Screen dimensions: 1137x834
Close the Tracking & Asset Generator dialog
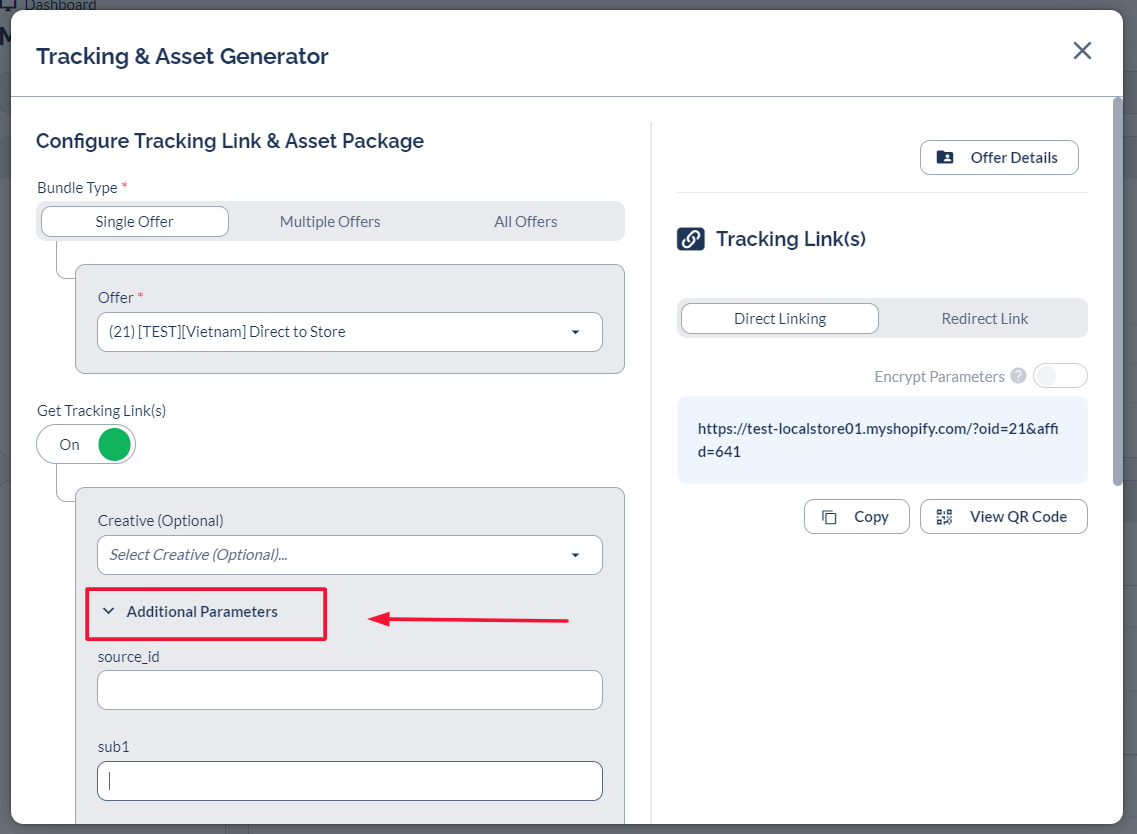(x=1082, y=51)
